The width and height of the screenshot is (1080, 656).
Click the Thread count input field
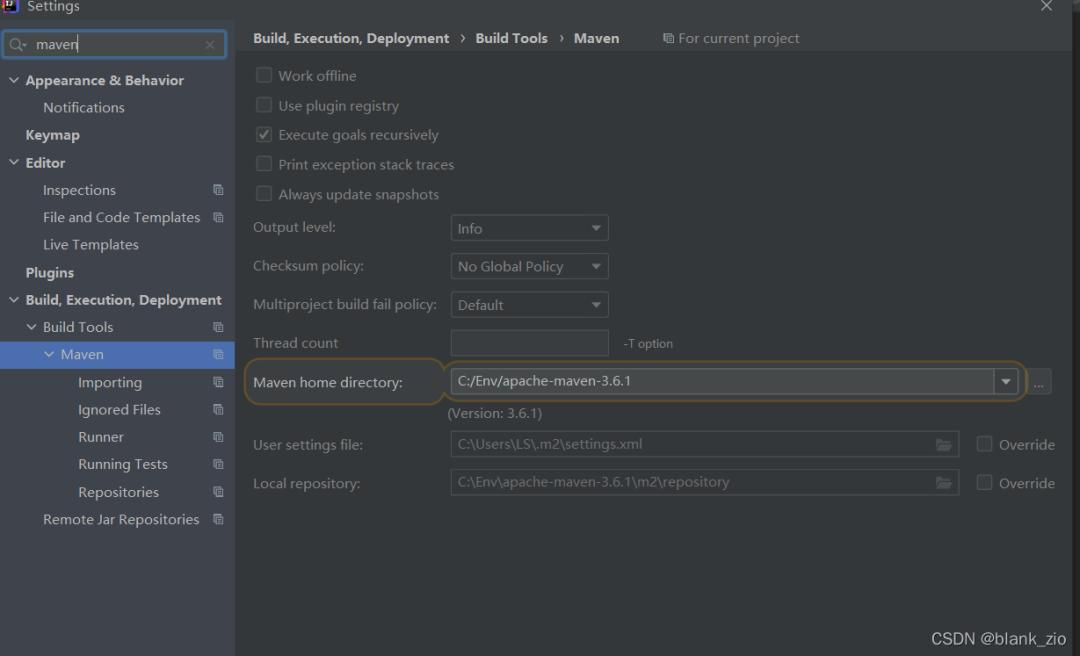coord(529,343)
